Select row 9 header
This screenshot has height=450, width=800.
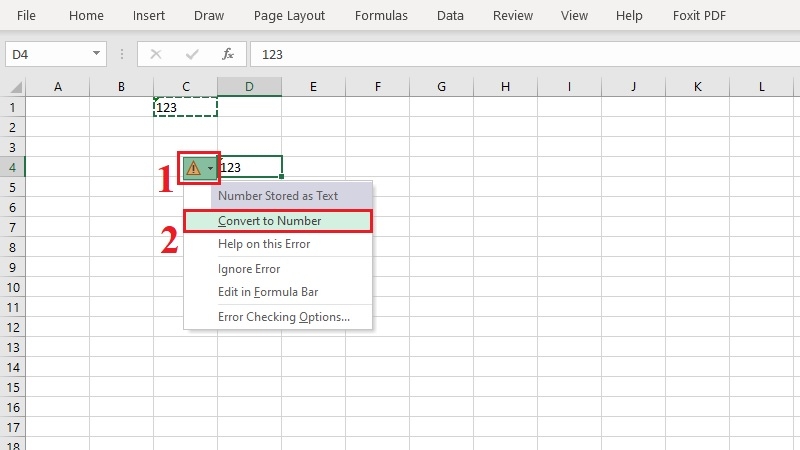click(13, 267)
